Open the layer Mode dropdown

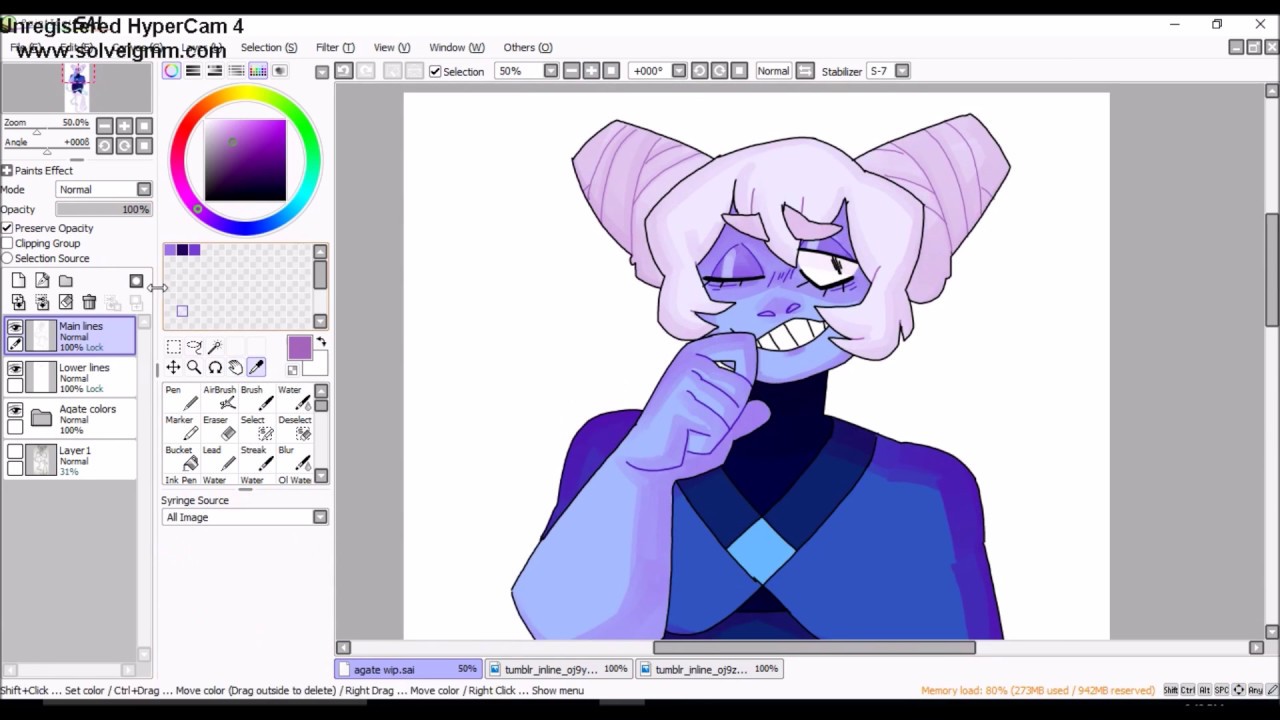[144, 190]
